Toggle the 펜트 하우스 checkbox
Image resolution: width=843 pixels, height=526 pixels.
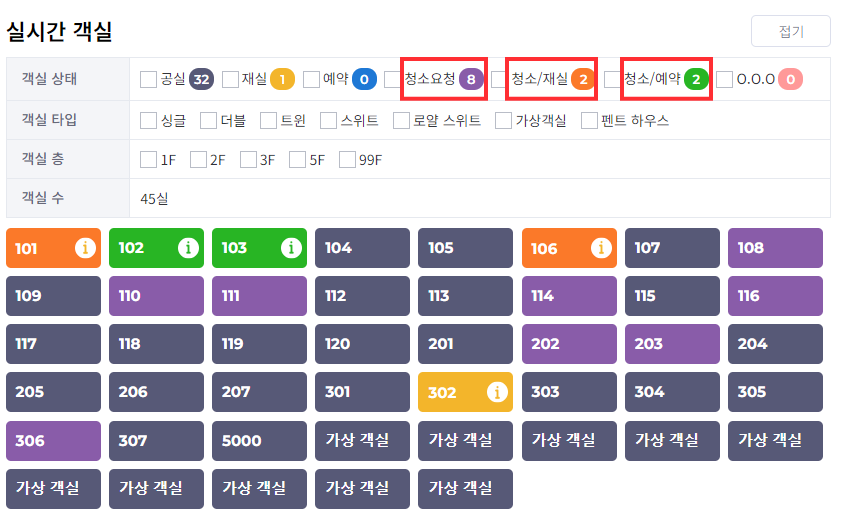pos(589,120)
